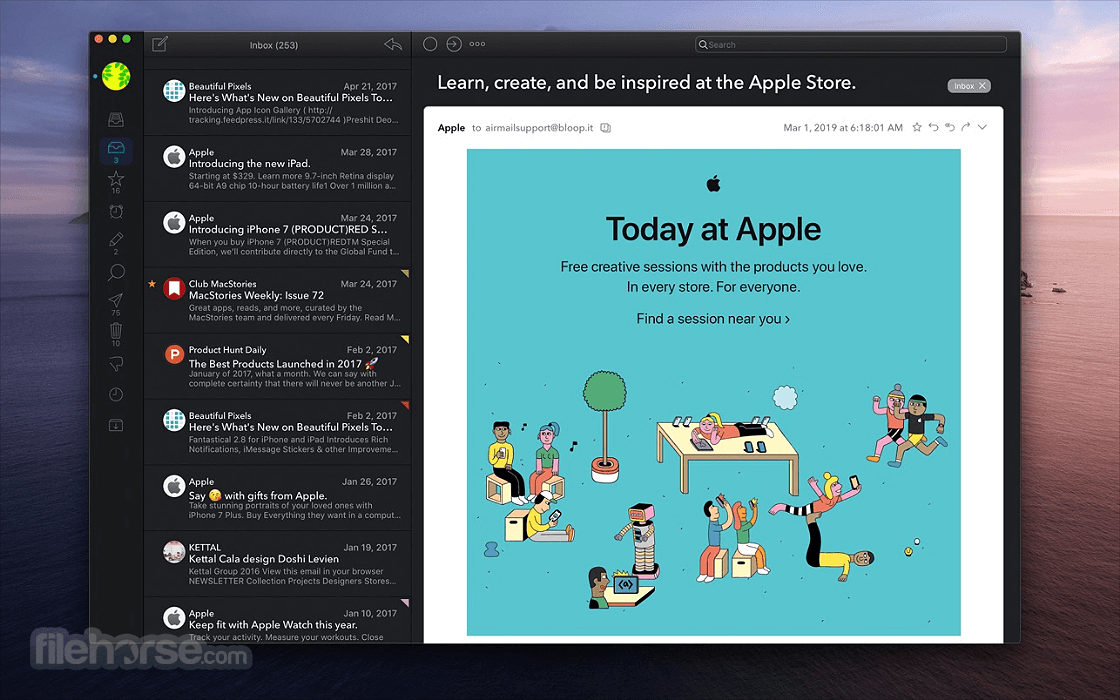Select the highlighted Inbox folder showing 3
Viewport: 1120px width, 700px height.
pos(116,151)
